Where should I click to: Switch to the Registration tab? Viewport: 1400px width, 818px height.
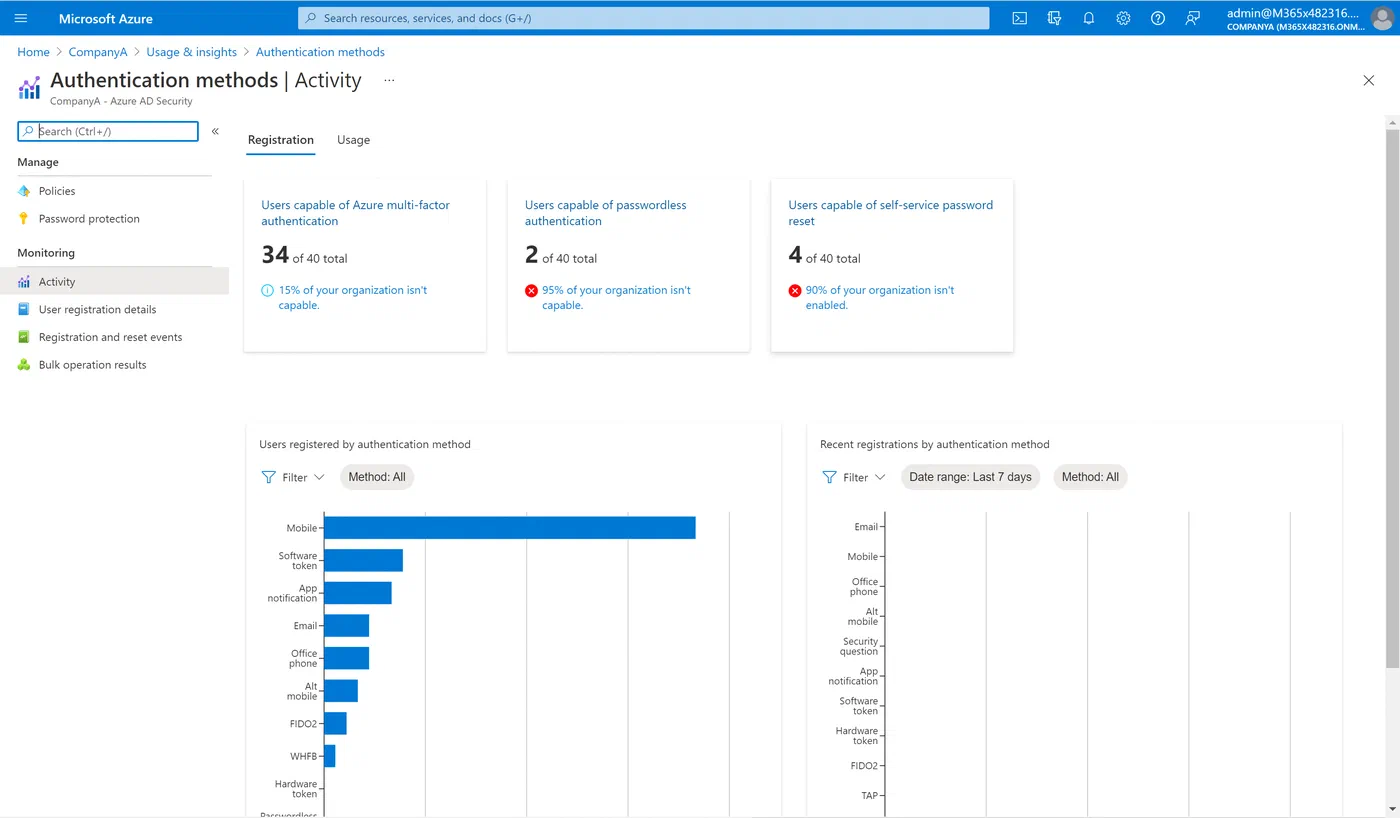[281, 140]
